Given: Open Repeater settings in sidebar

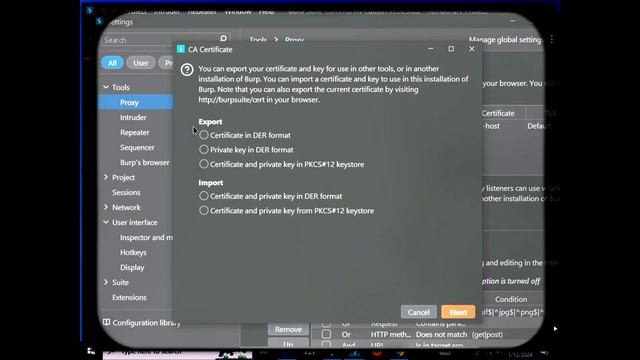Looking at the screenshot, I should (135, 133).
